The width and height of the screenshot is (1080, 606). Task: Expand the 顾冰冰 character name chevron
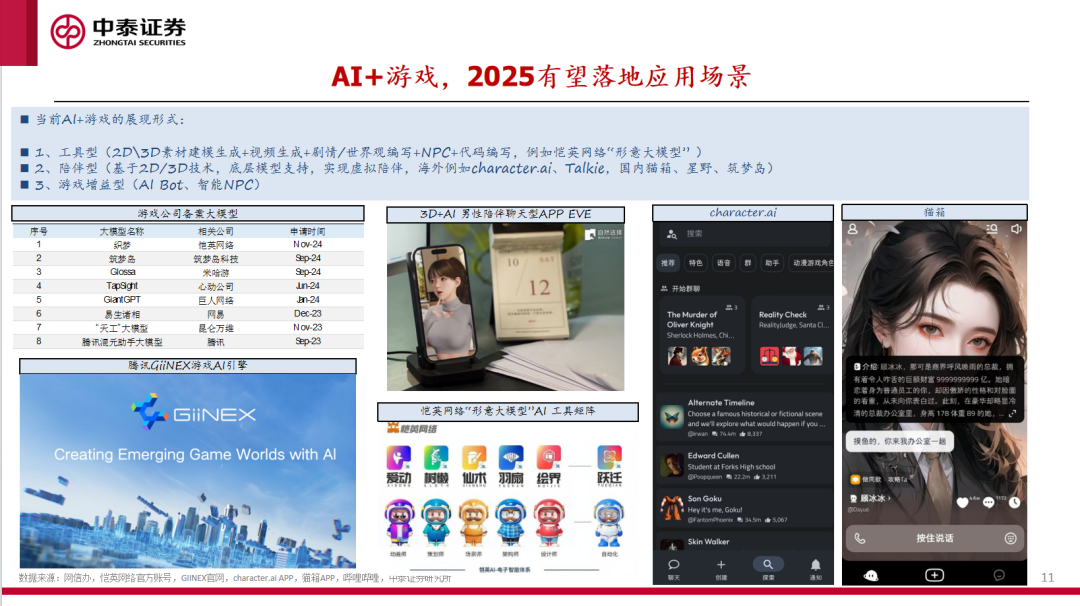(x=890, y=499)
